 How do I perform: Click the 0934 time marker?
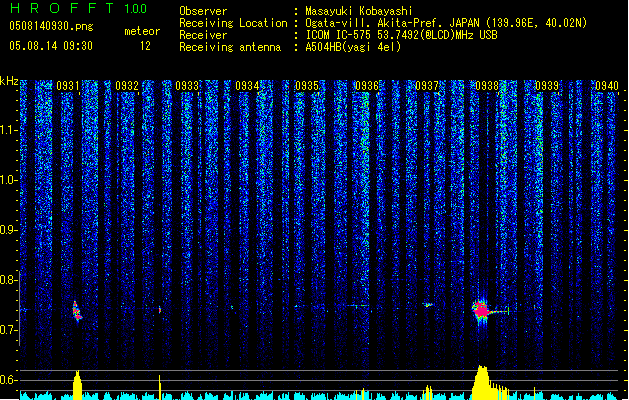[x=247, y=85]
